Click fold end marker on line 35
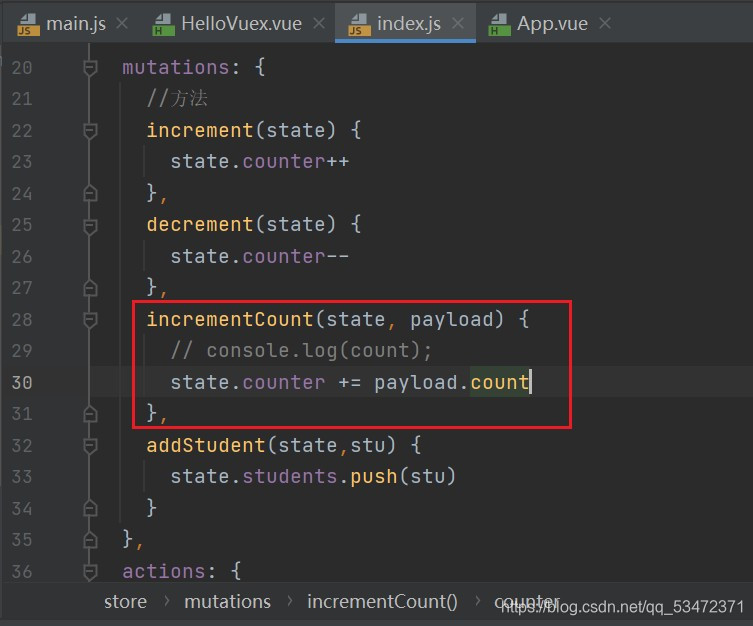The image size is (753, 626). 90,540
